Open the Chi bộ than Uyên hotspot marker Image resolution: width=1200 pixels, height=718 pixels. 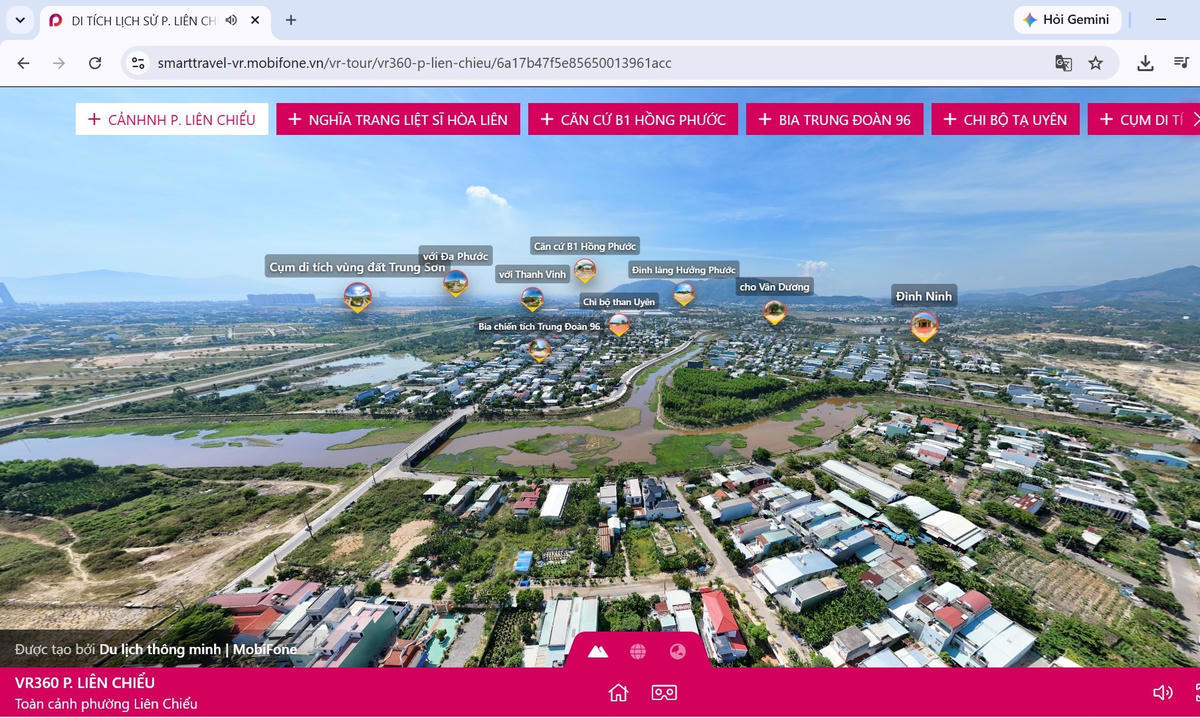pos(619,324)
